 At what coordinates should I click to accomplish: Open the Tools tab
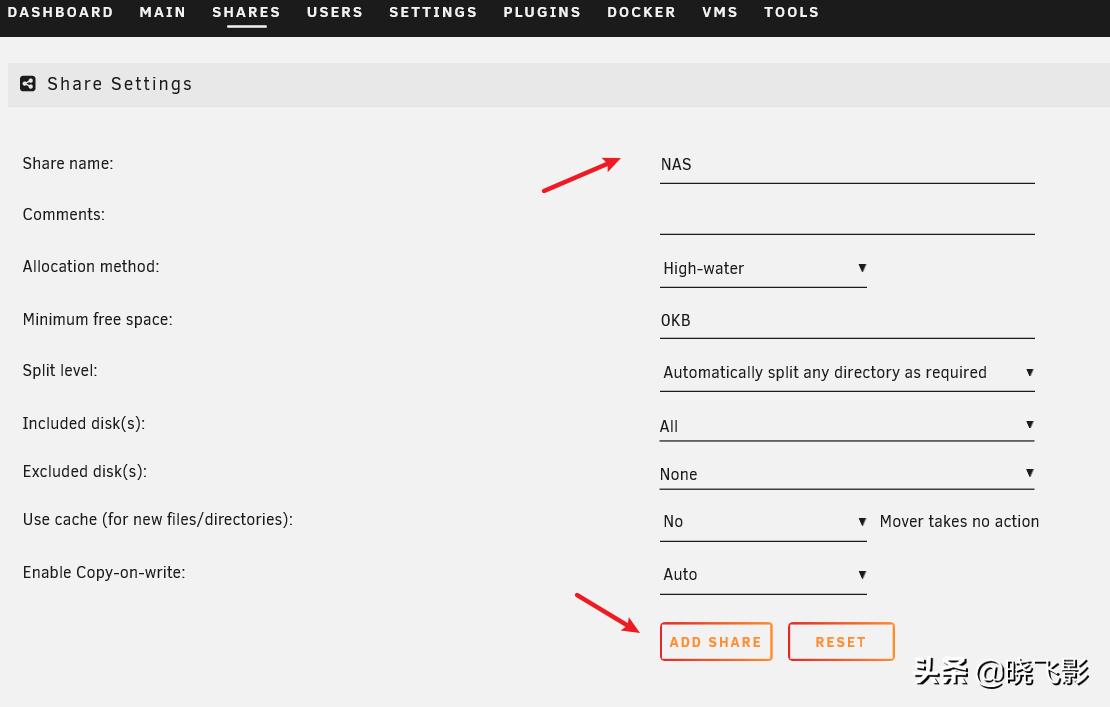(x=791, y=13)
